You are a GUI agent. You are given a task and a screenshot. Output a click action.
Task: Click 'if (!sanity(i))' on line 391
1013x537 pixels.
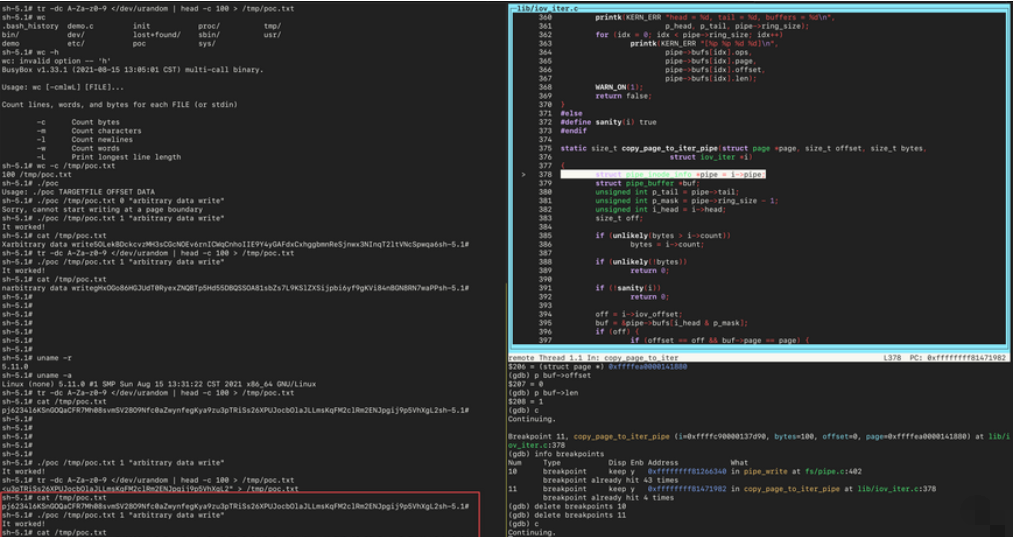pyautogui.click(x=628, y=288)
